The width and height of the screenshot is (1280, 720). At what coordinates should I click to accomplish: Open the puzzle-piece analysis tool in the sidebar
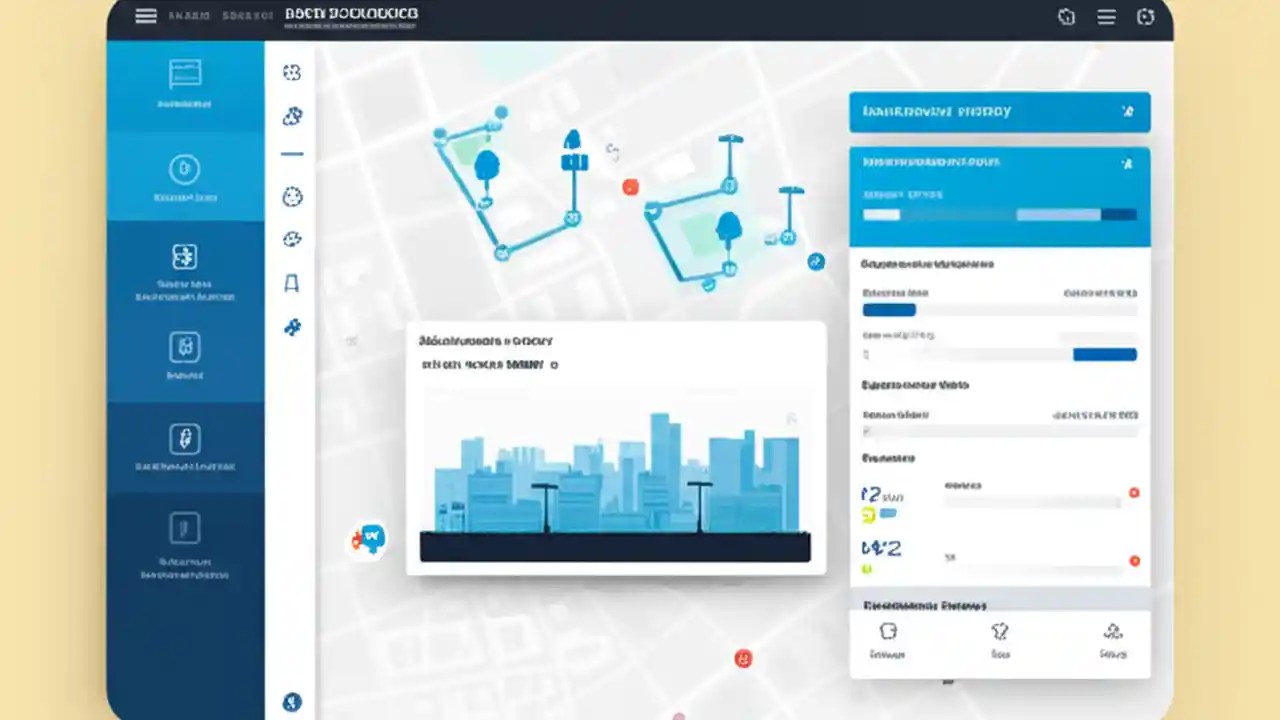click(x=185, y=256)
